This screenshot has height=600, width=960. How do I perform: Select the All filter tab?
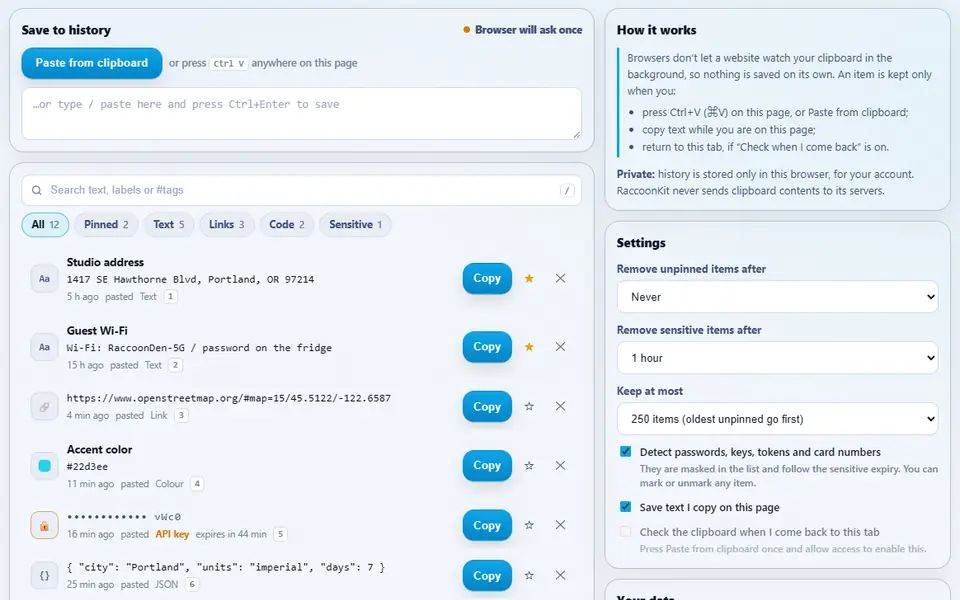(45, 225)
